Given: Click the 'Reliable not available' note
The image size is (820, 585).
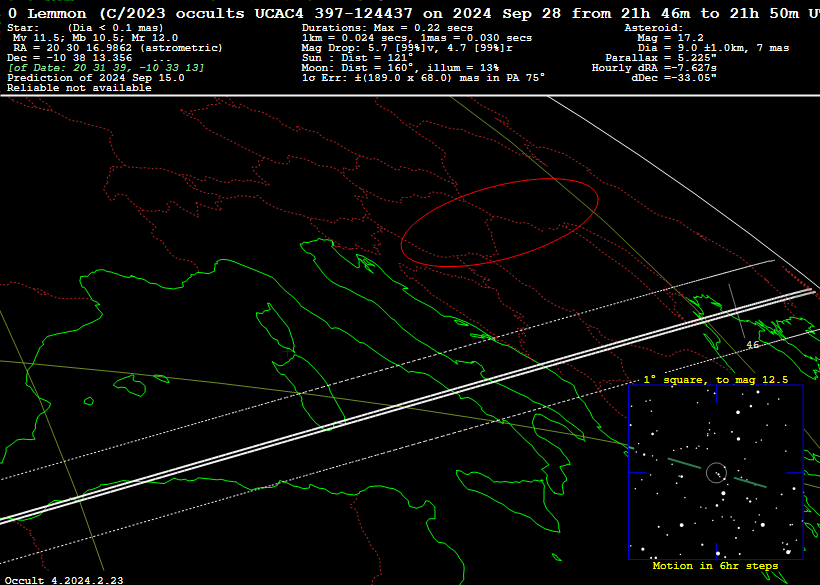Looking at the screenshot, I should click(x=79, y=88).
